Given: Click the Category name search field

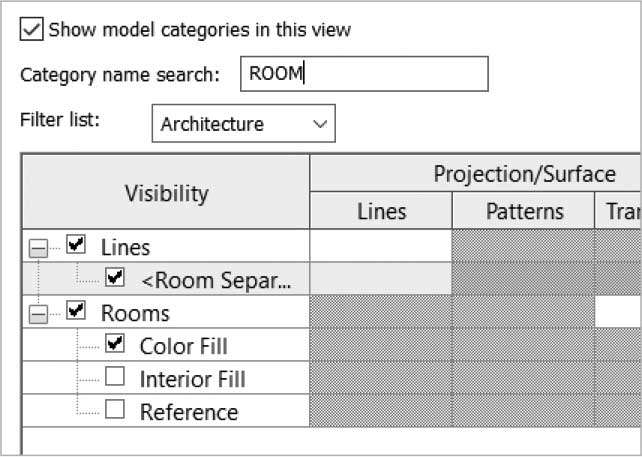Looking at the screenshot, I should click(x=364, y=74).
